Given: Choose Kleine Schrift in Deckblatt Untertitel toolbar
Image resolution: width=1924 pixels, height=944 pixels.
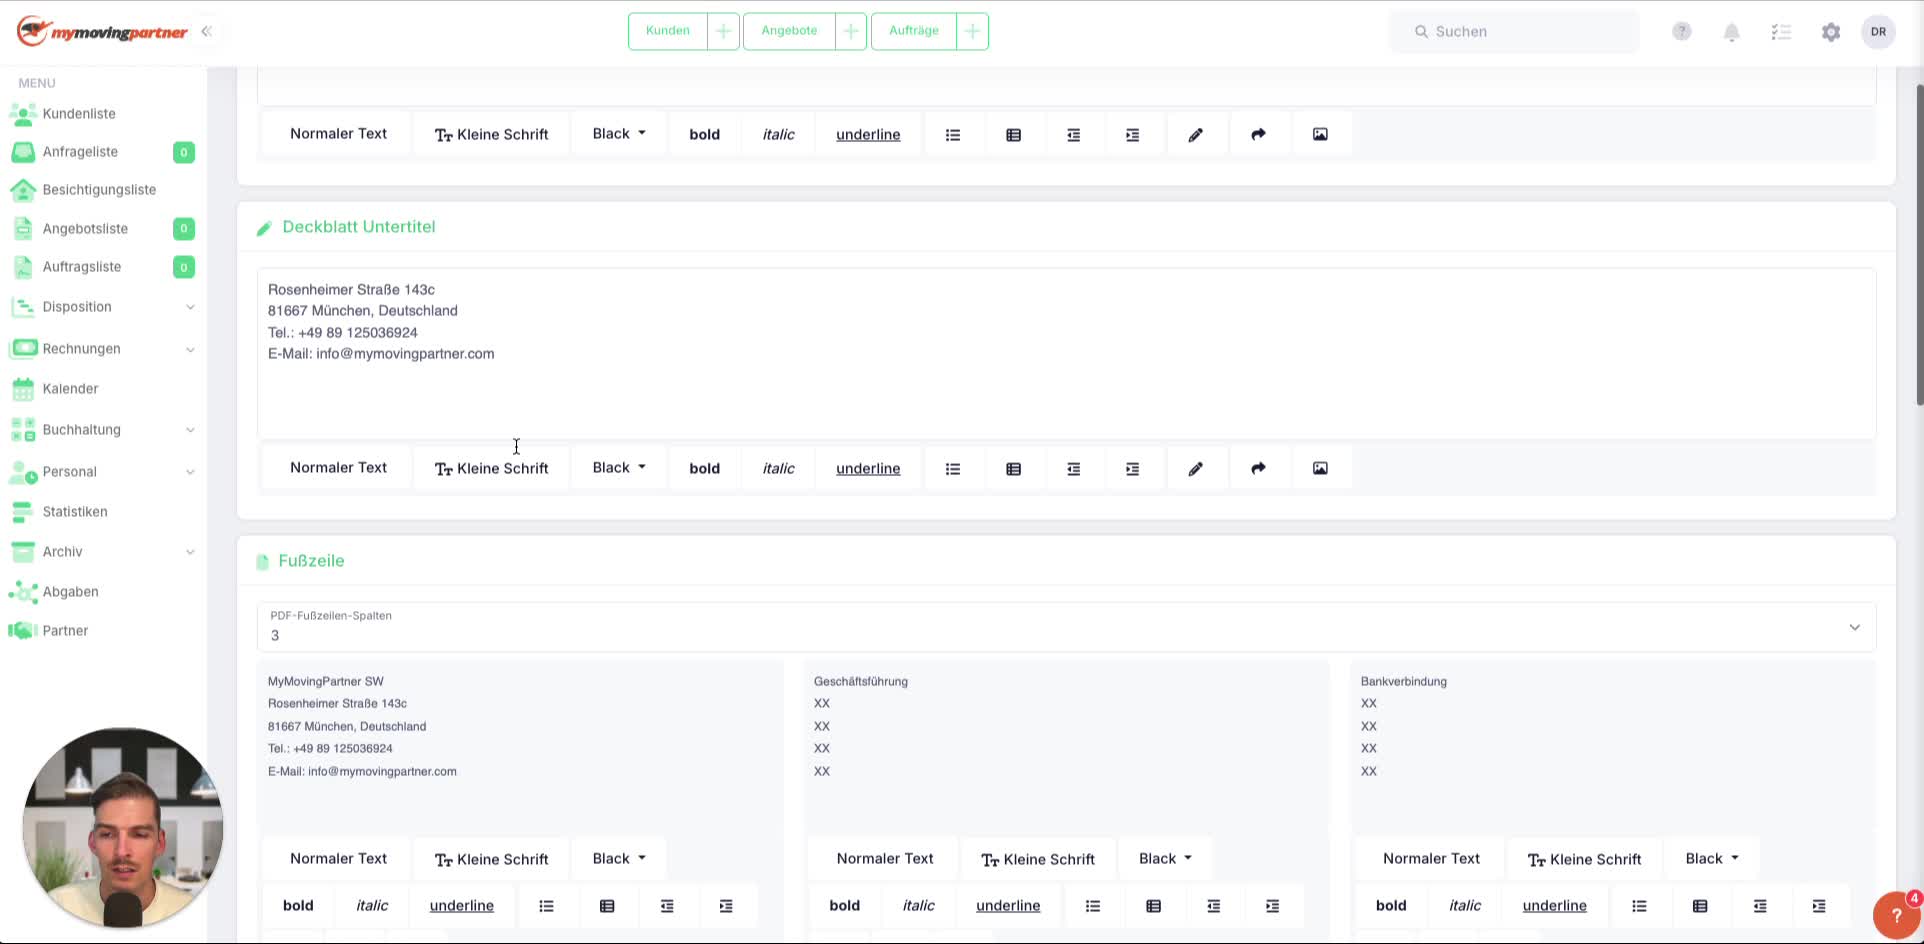Looking at the screenshot, I should pyautogui.click(x=492, y=468).
